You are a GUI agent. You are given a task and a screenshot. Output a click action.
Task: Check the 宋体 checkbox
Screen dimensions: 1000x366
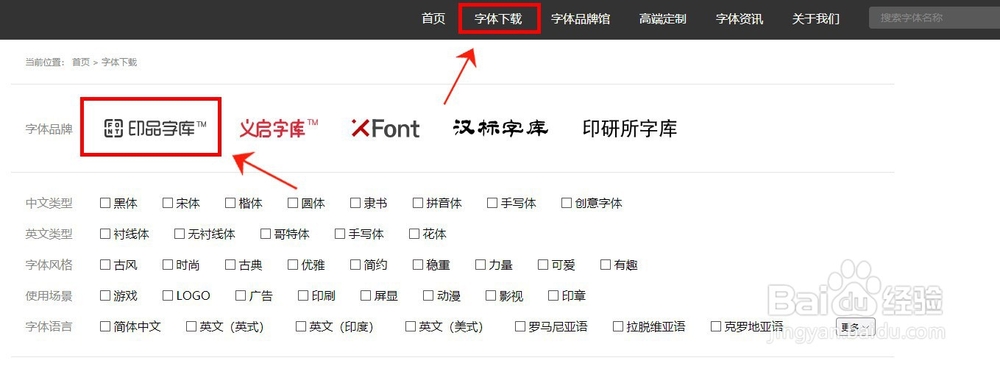[x=167, y=203]
